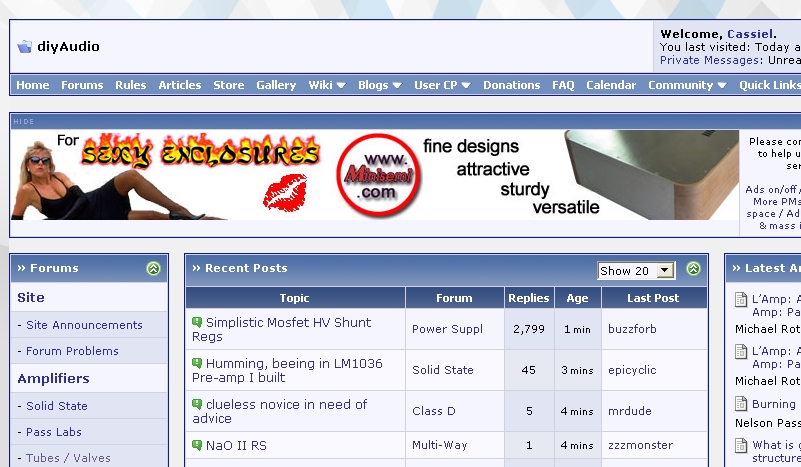Sort by Topic column header
The width and height of the screenshot is (801, 467).
click(294, 298)
